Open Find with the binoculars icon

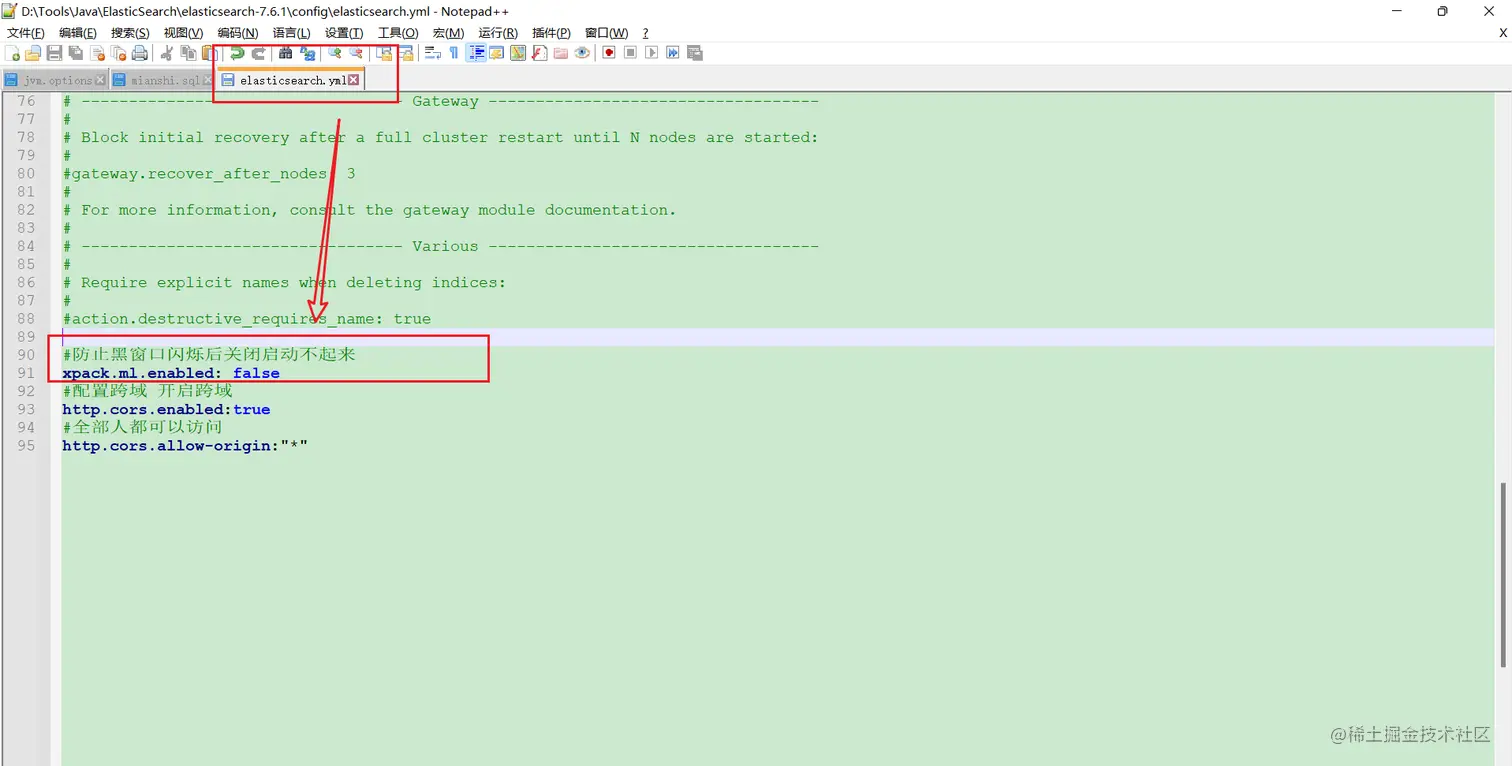pos(285,53)
